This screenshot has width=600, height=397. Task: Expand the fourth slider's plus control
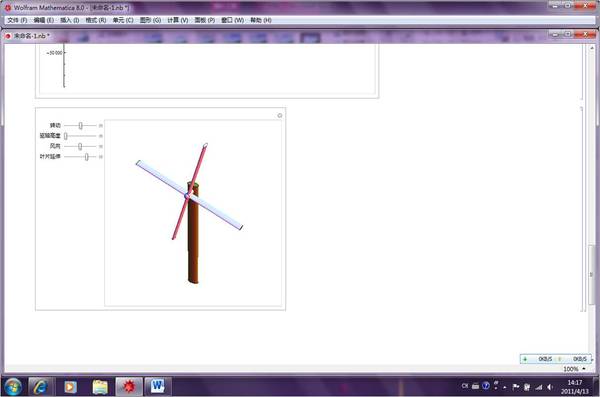[x=101, y=157]
